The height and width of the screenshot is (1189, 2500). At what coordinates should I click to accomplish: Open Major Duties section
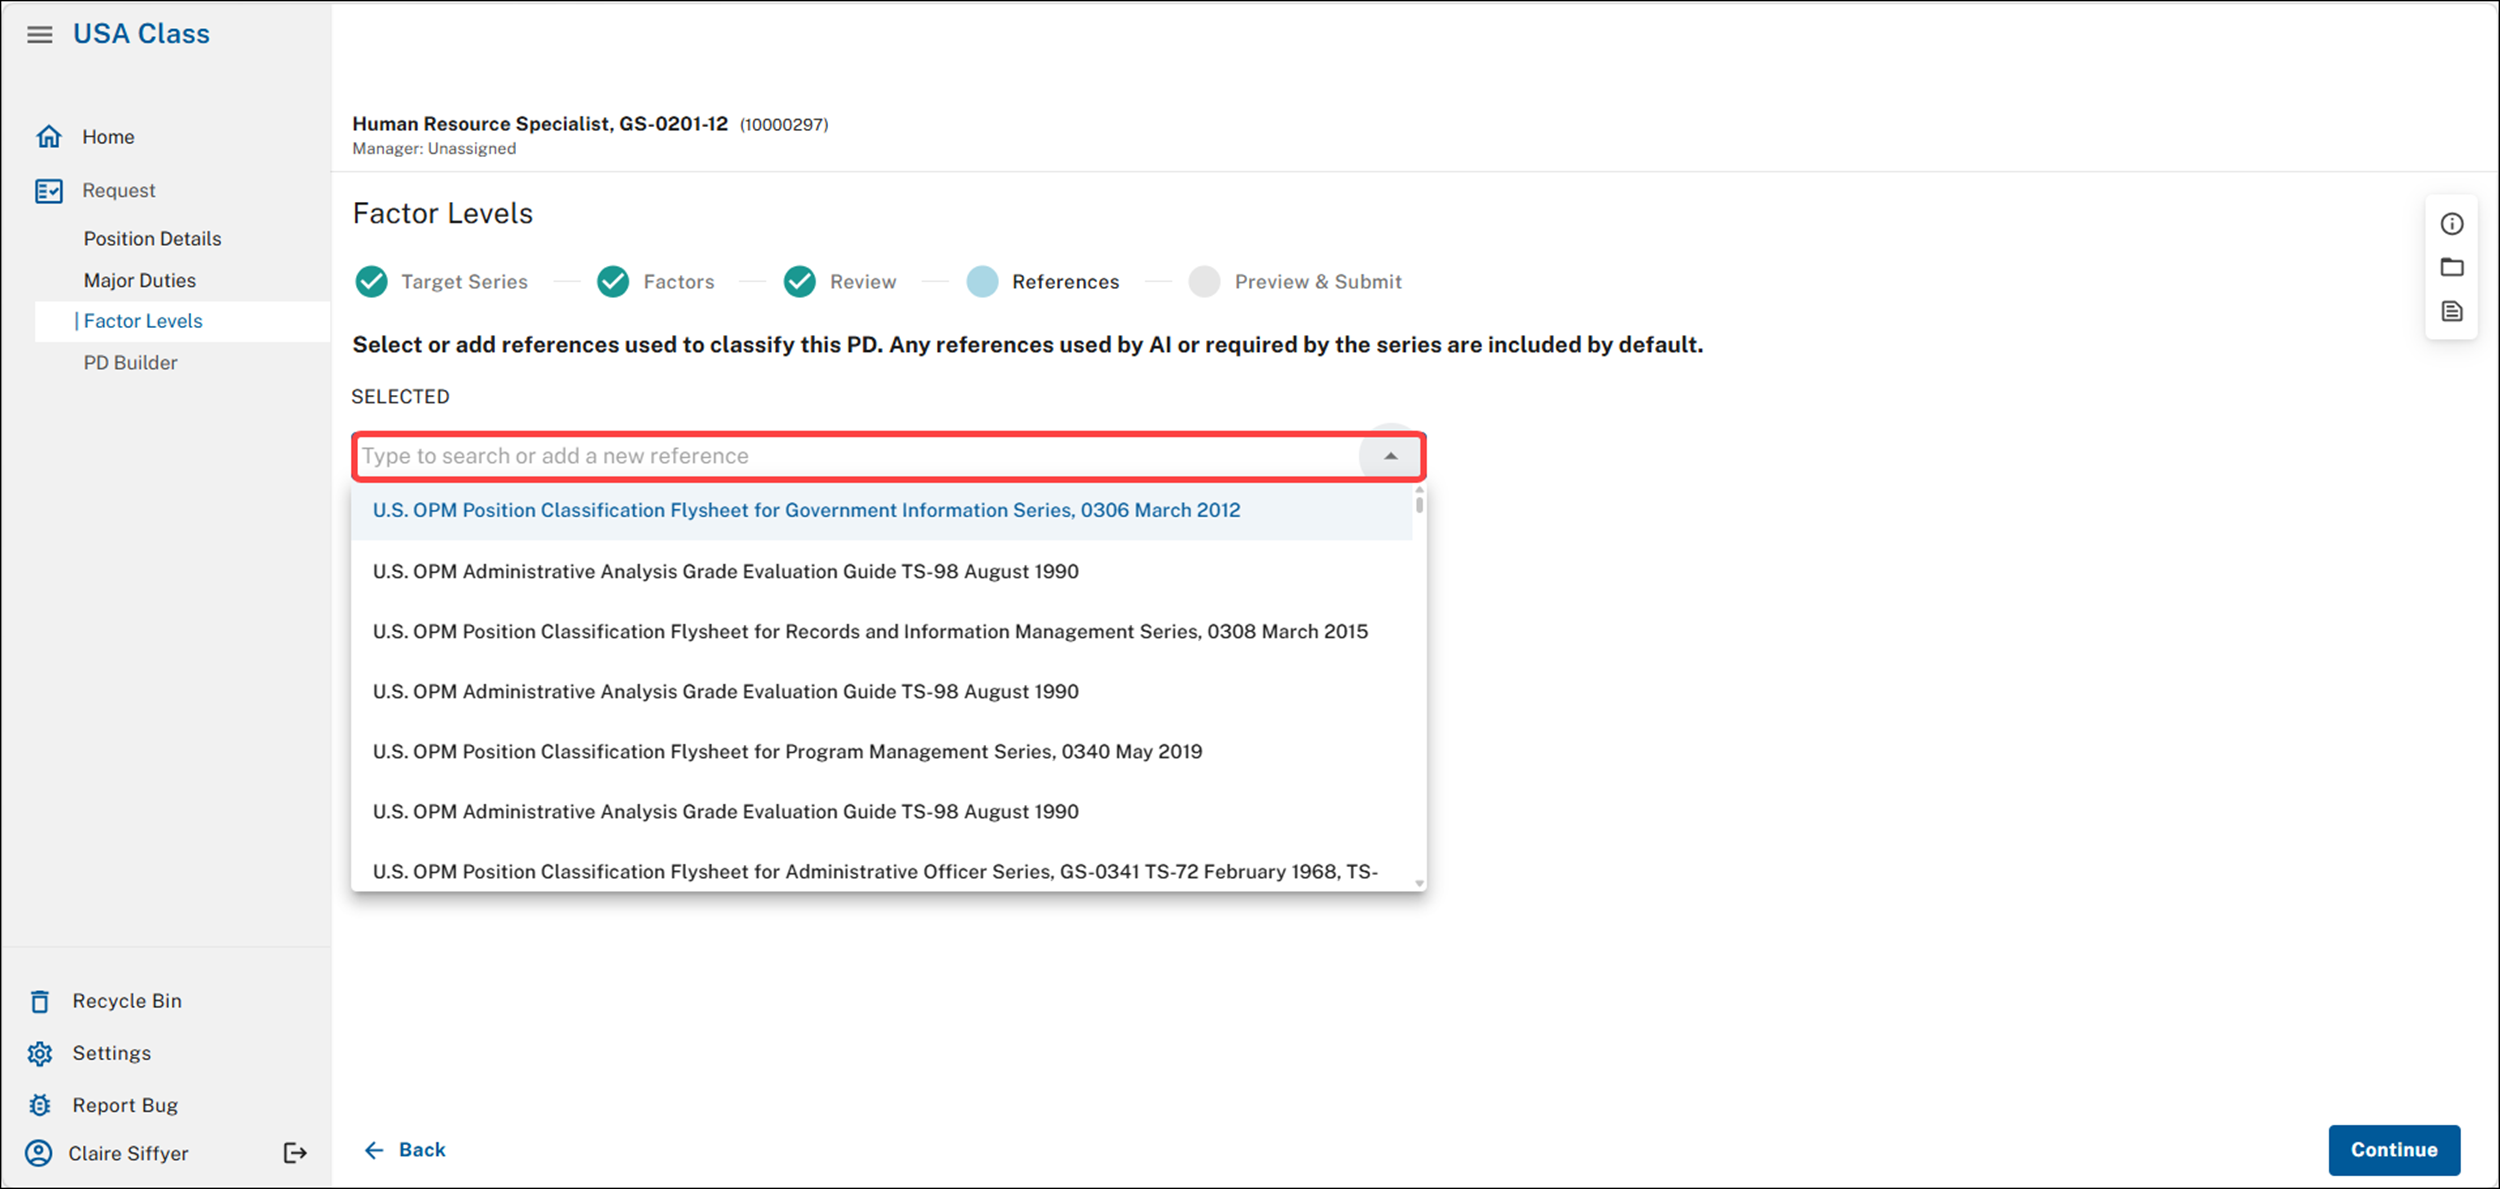[140, 281]
